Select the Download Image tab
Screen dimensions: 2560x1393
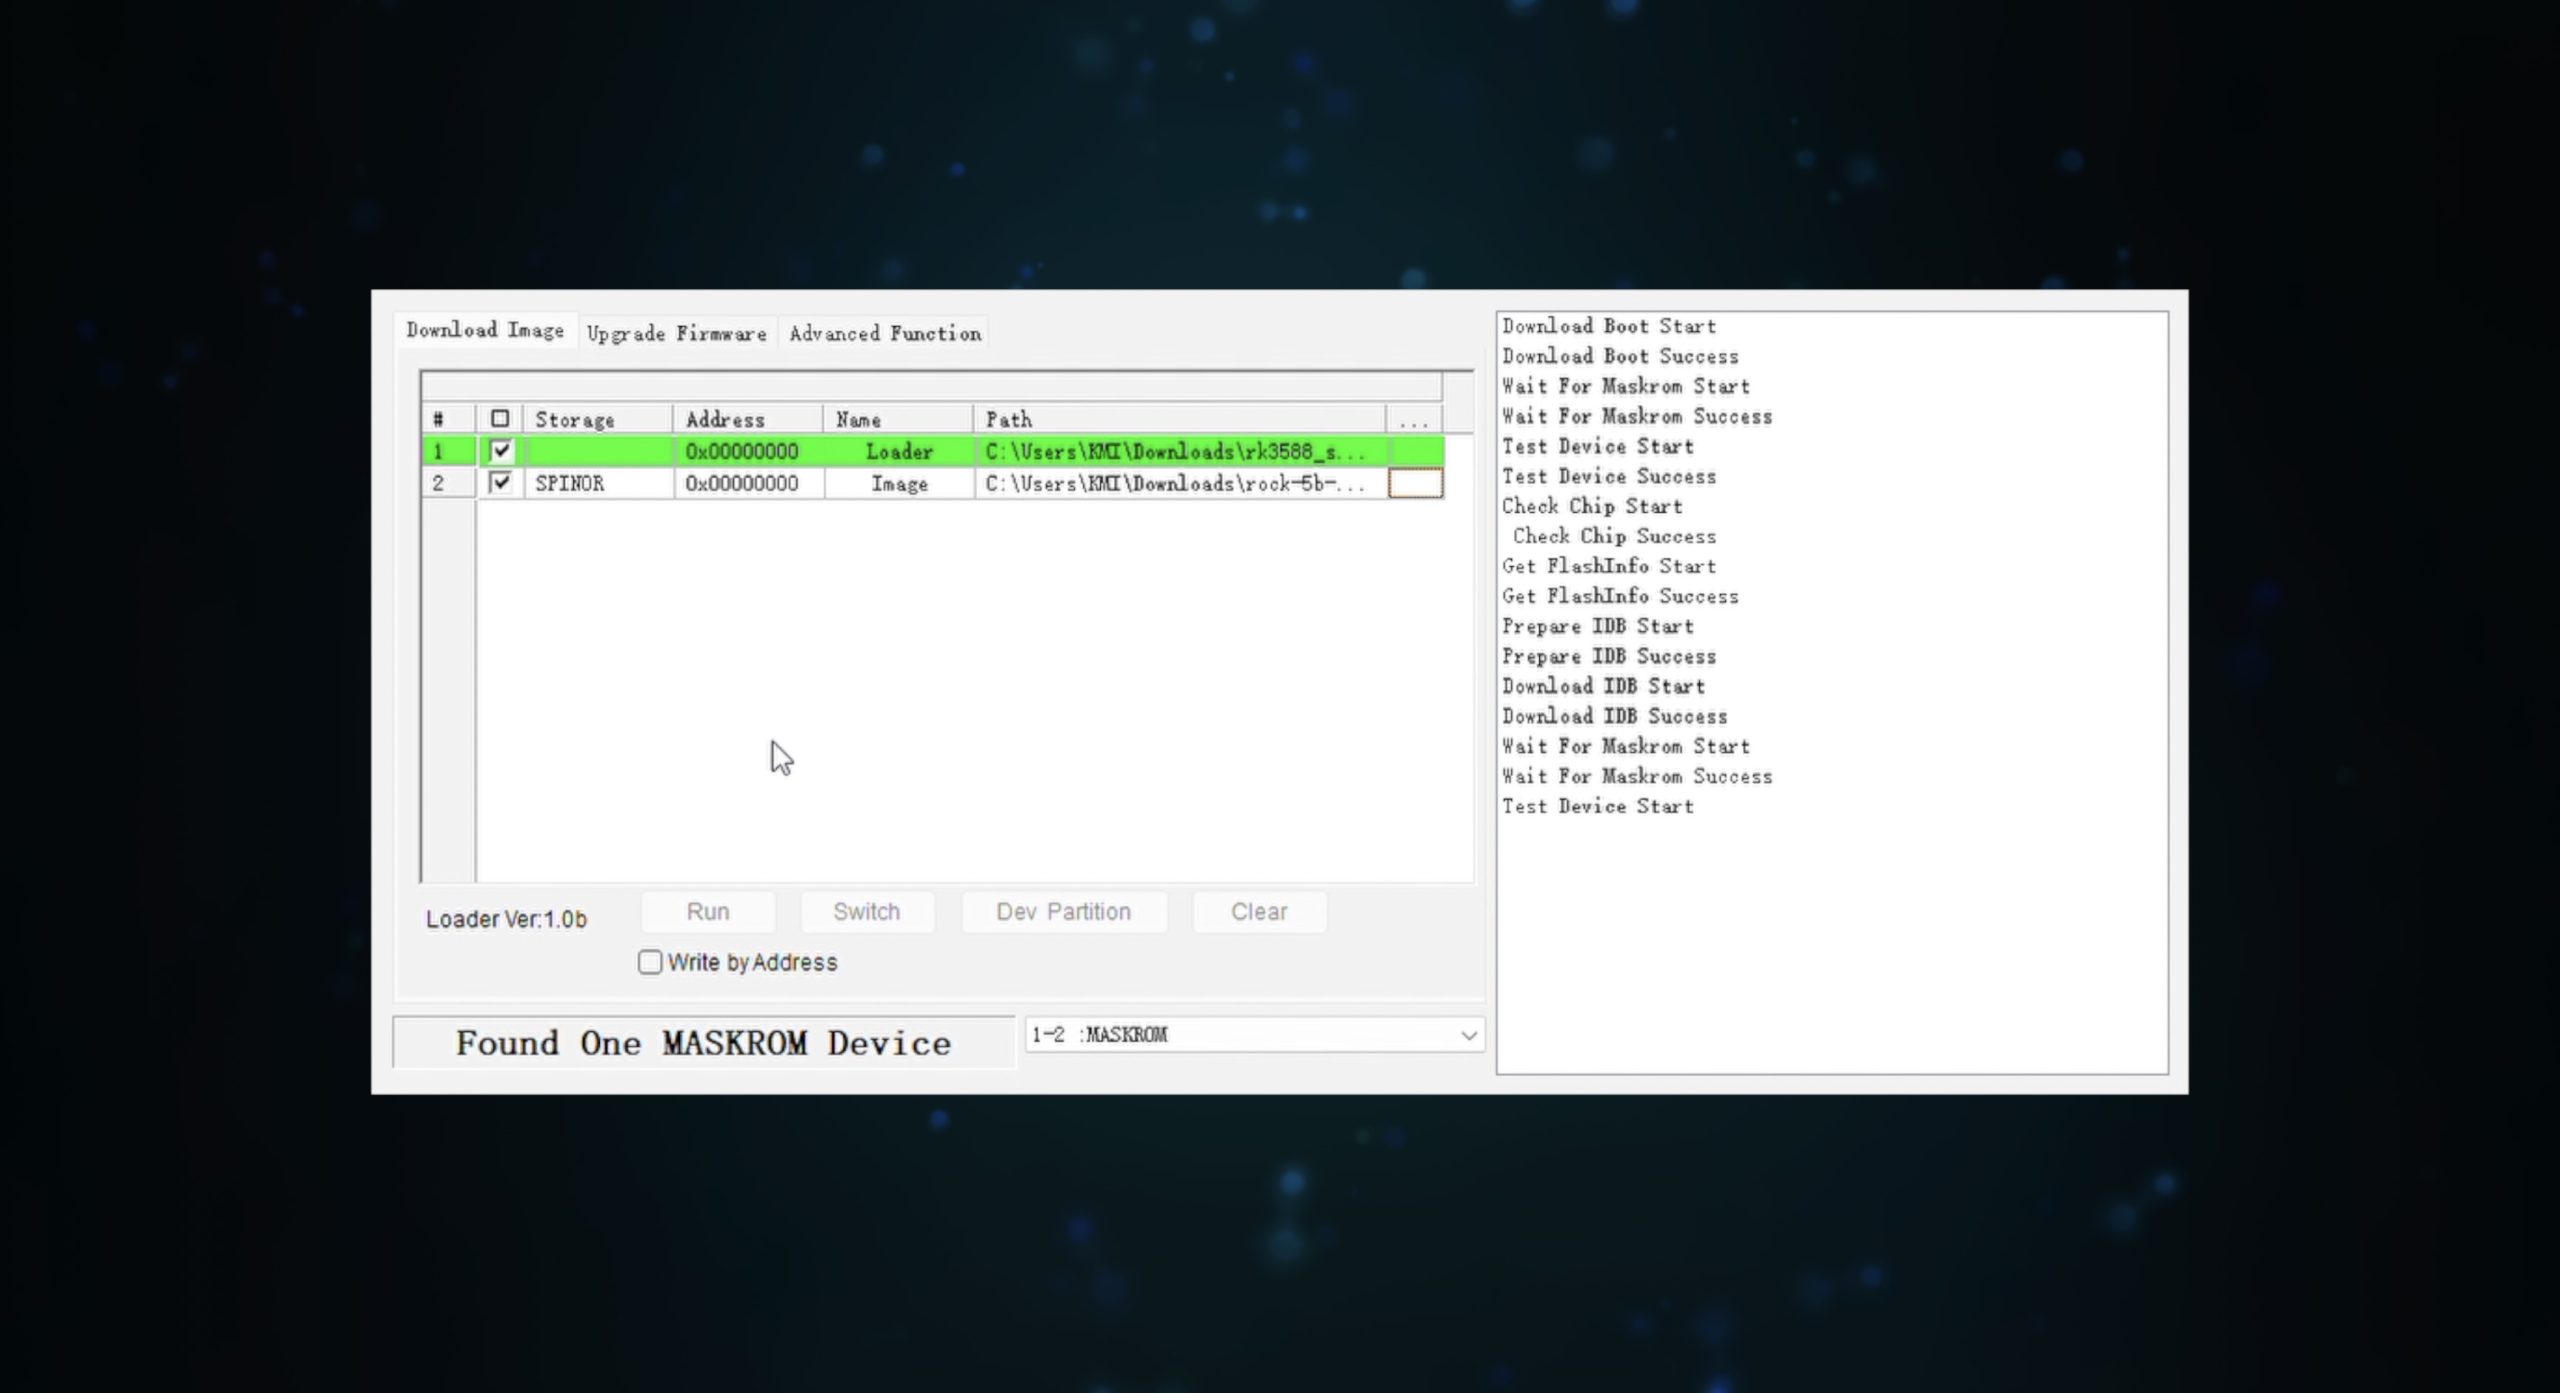485,330
